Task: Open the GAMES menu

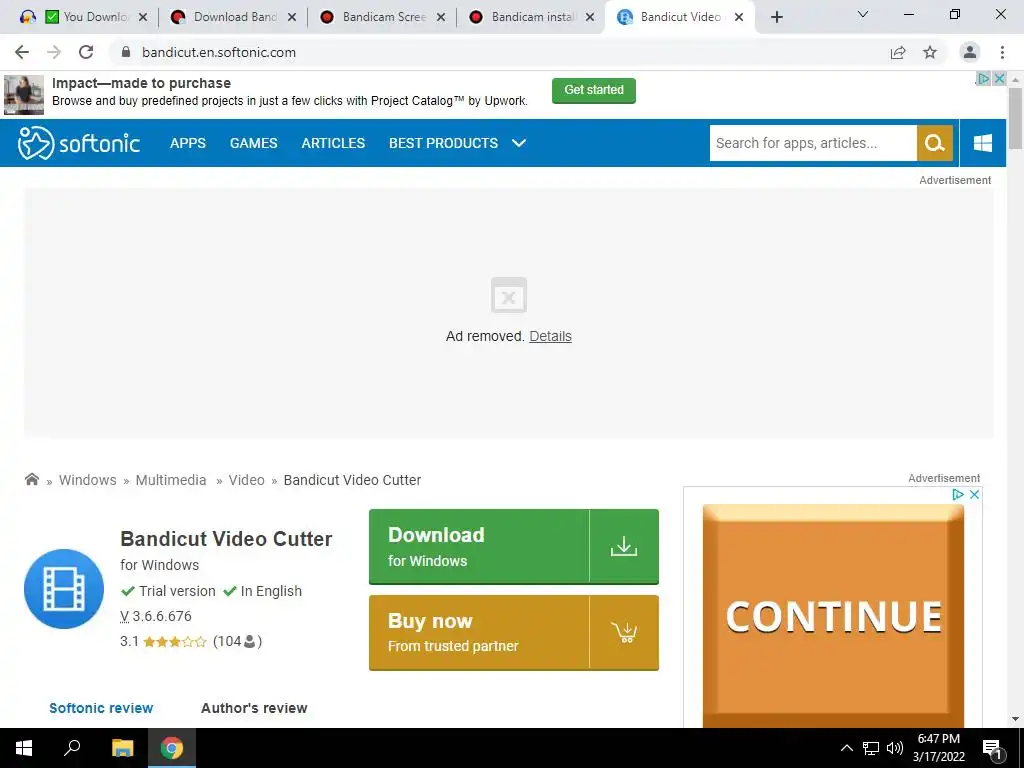Action: (x=253, y=143)
